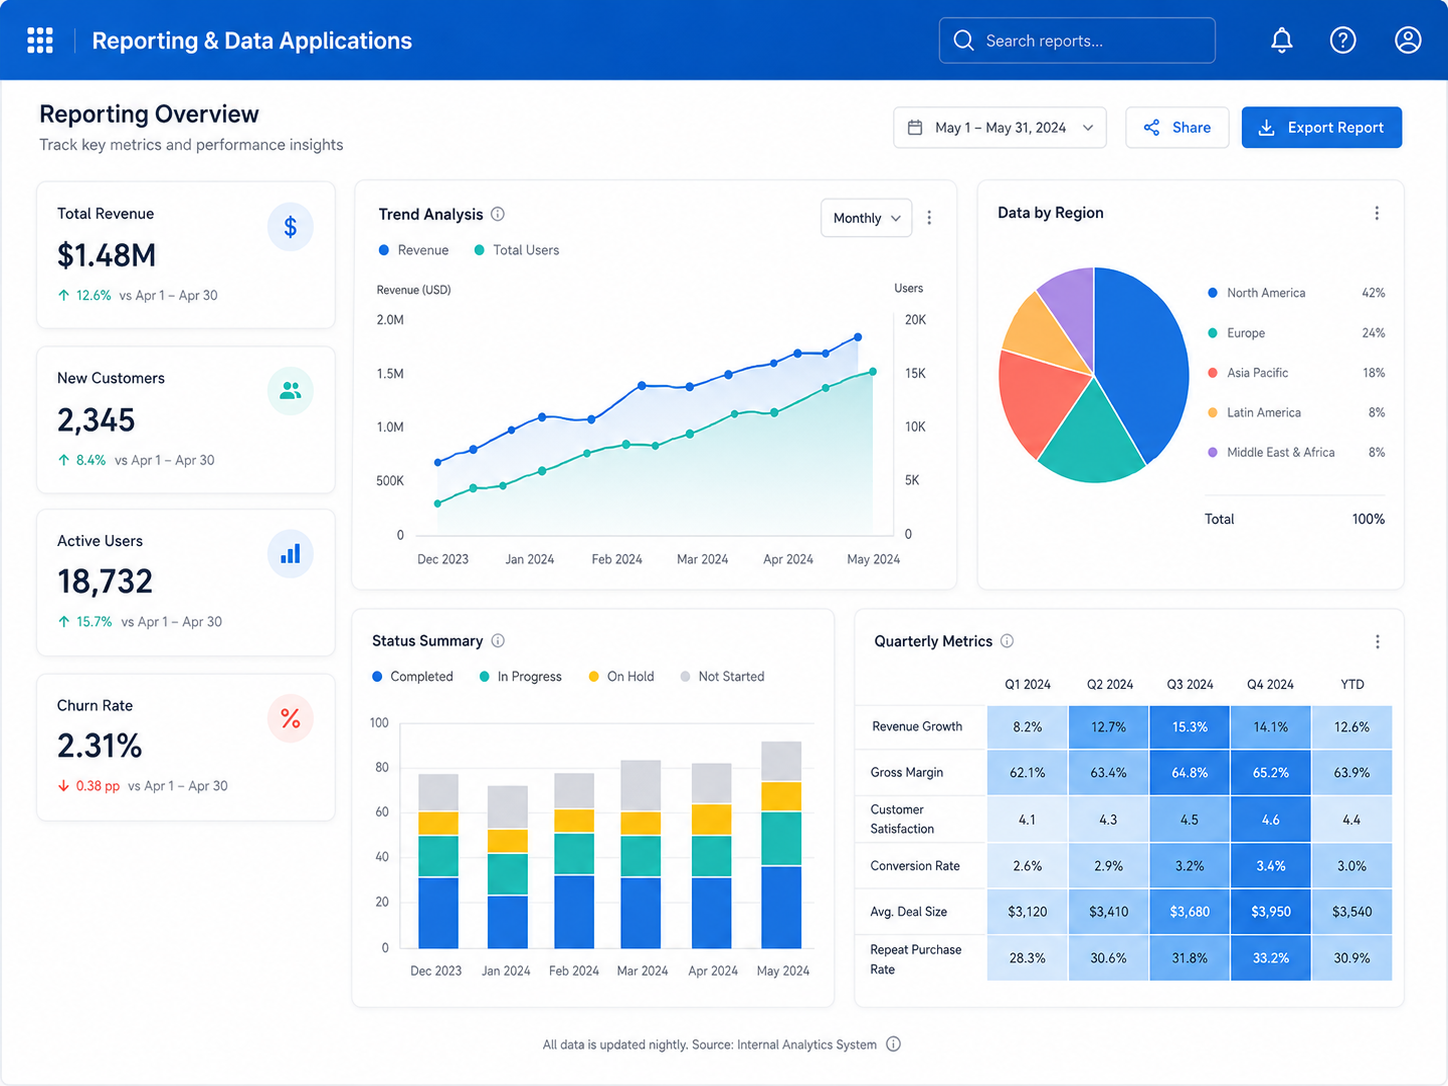
Task: Toggle In Progress series in legend
Action: pos(521,677)
